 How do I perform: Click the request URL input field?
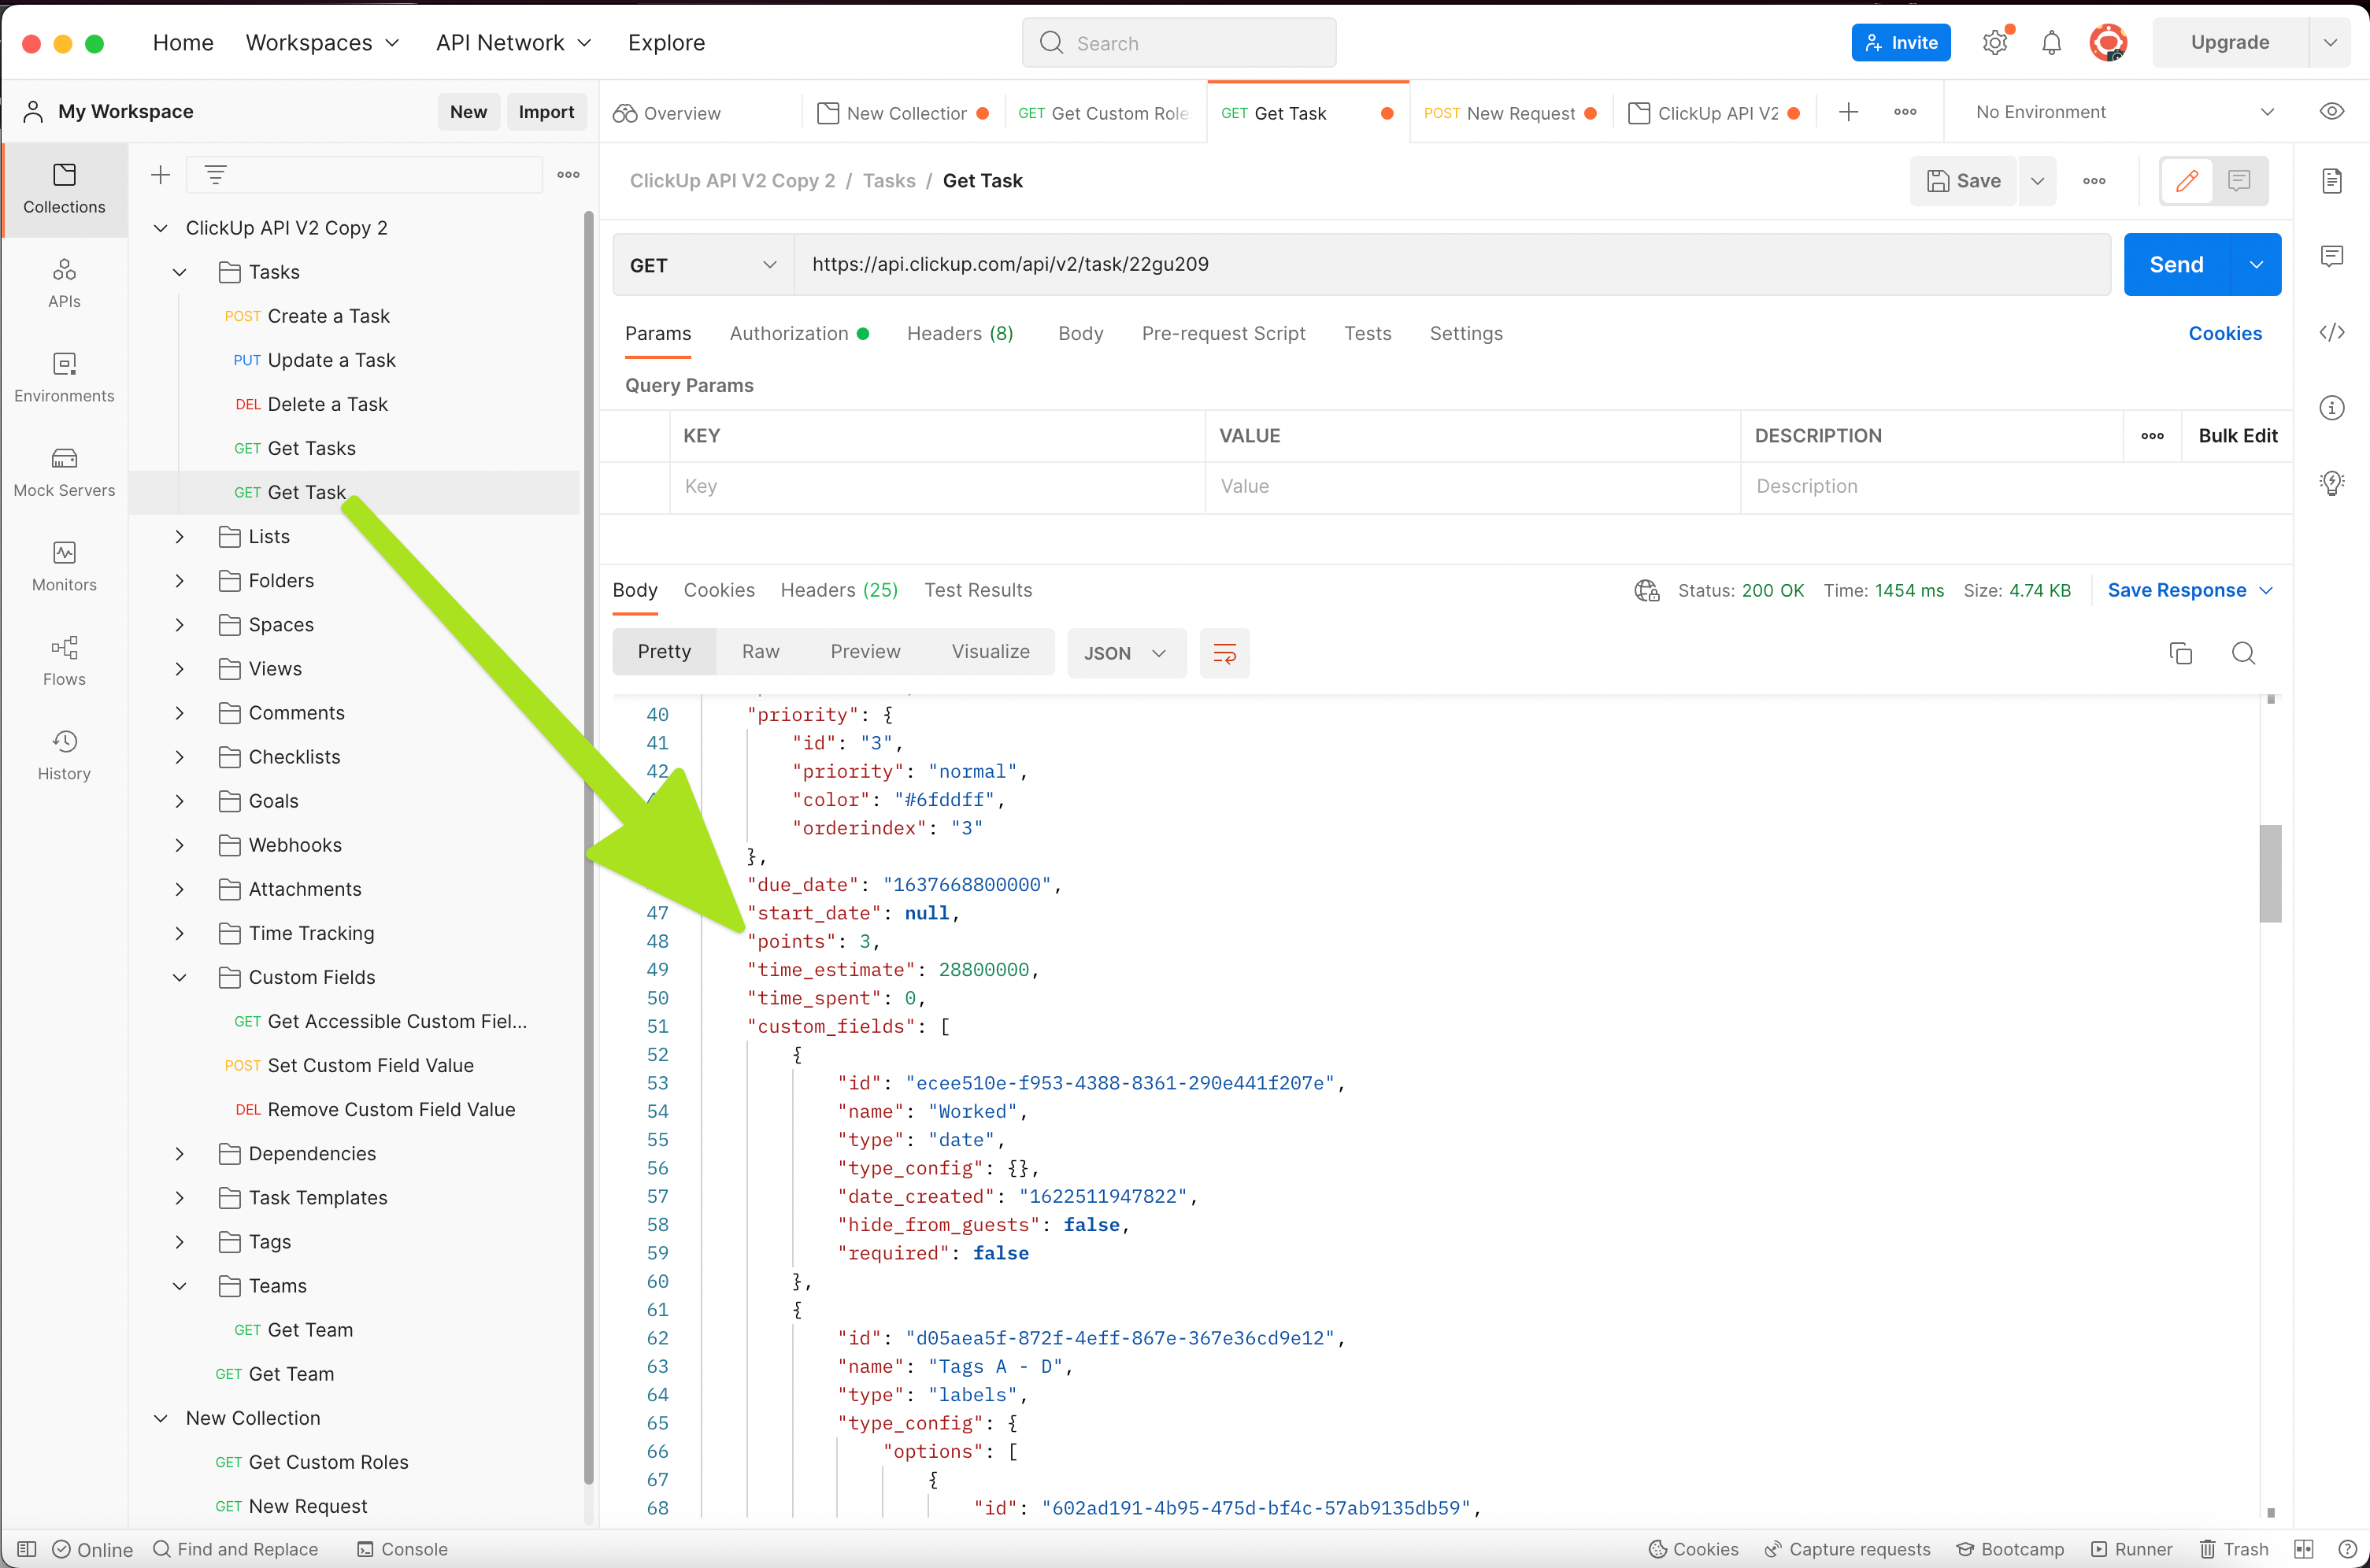point(1452,265)
